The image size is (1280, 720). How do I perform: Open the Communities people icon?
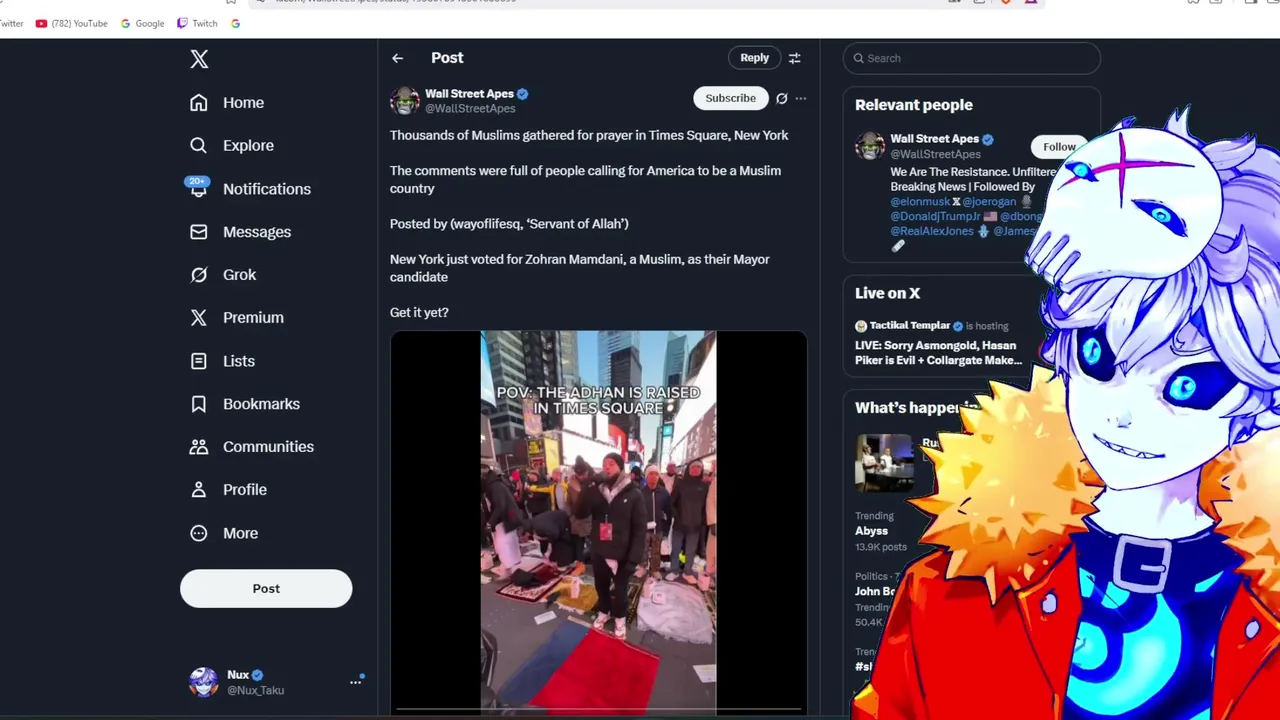point(199,447)
